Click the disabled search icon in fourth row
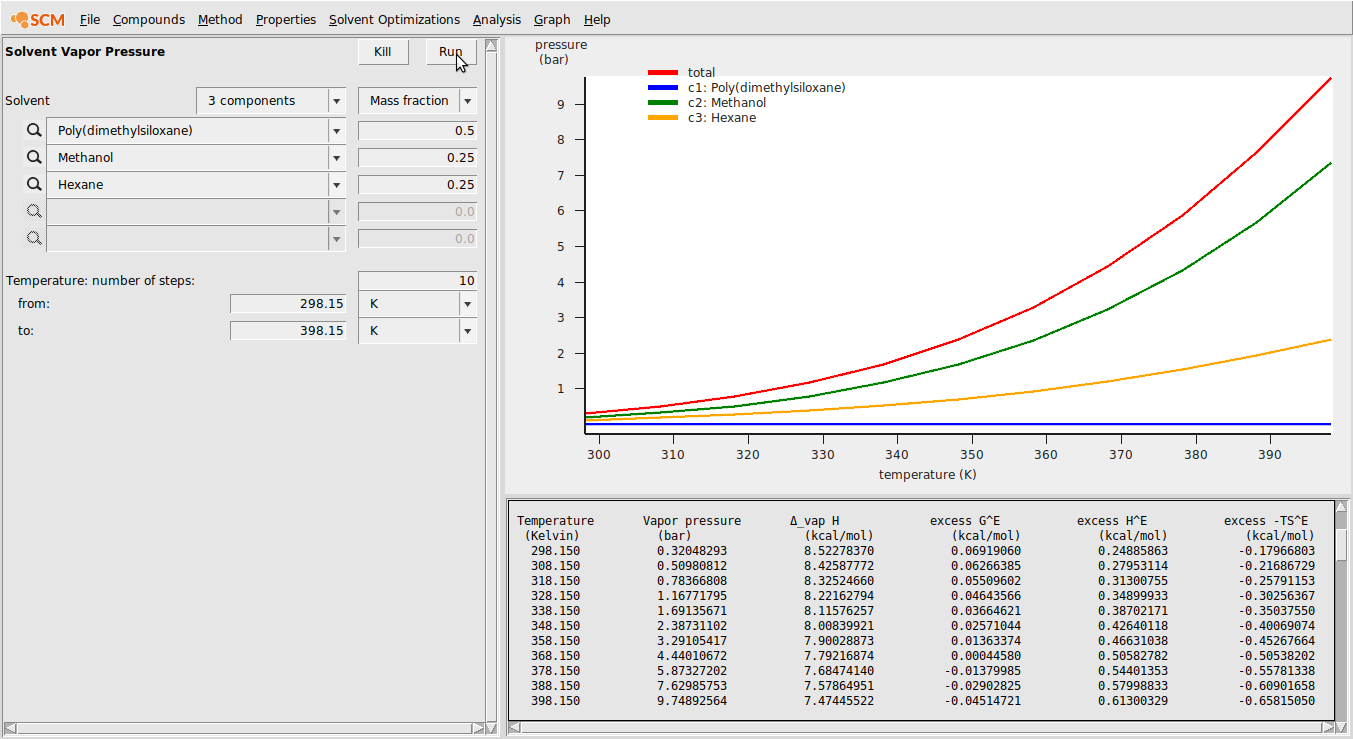 (x=34, y=212)
